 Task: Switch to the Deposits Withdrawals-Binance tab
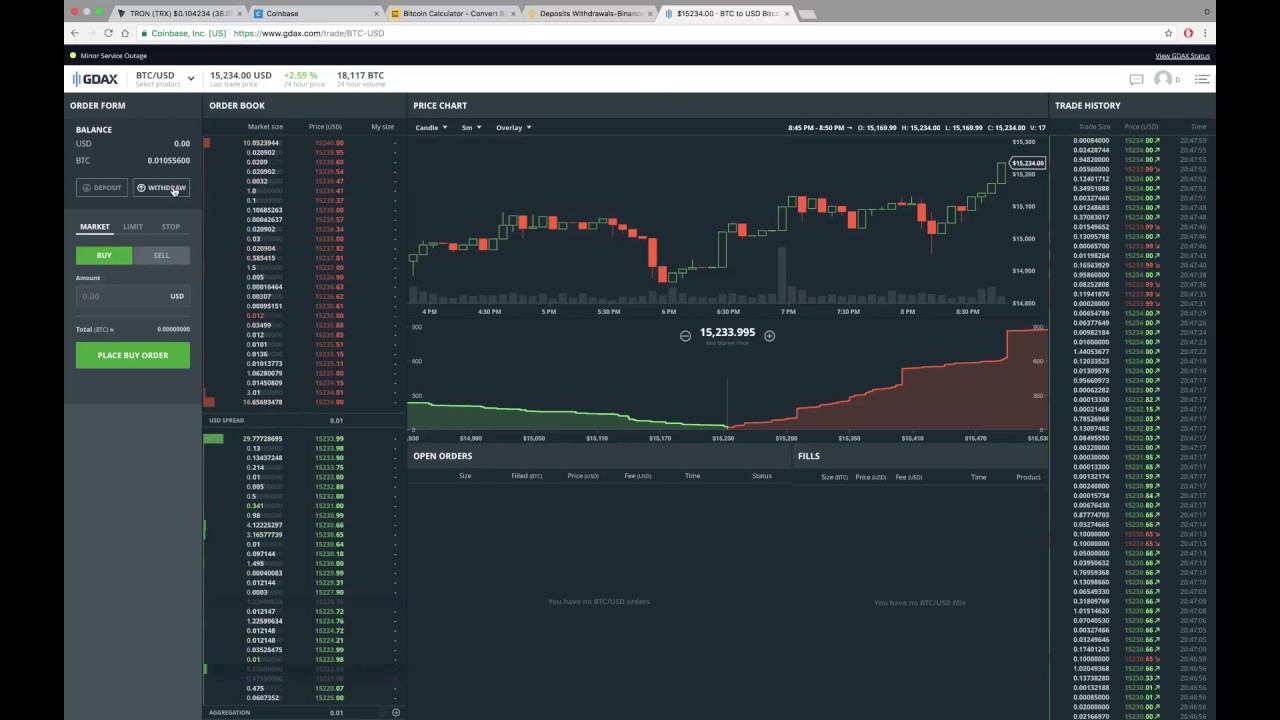click(x=590, y=14)
